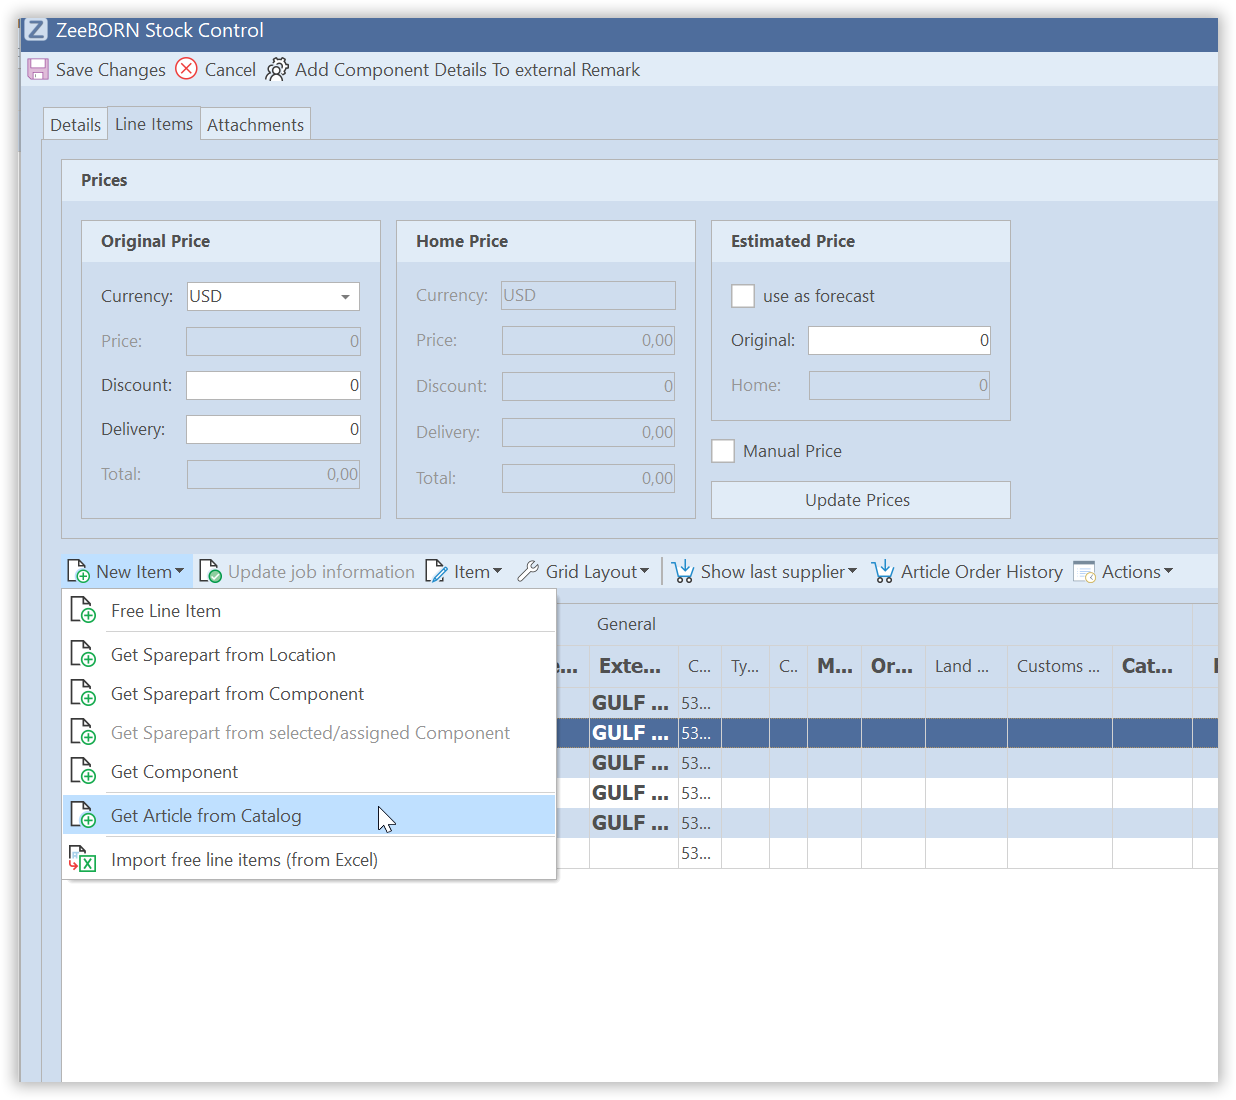Image resolution: width=1236 pixels, height=1100 pixels.
Task: Choose Get Component menu entry
Action: tap(309, 771)
